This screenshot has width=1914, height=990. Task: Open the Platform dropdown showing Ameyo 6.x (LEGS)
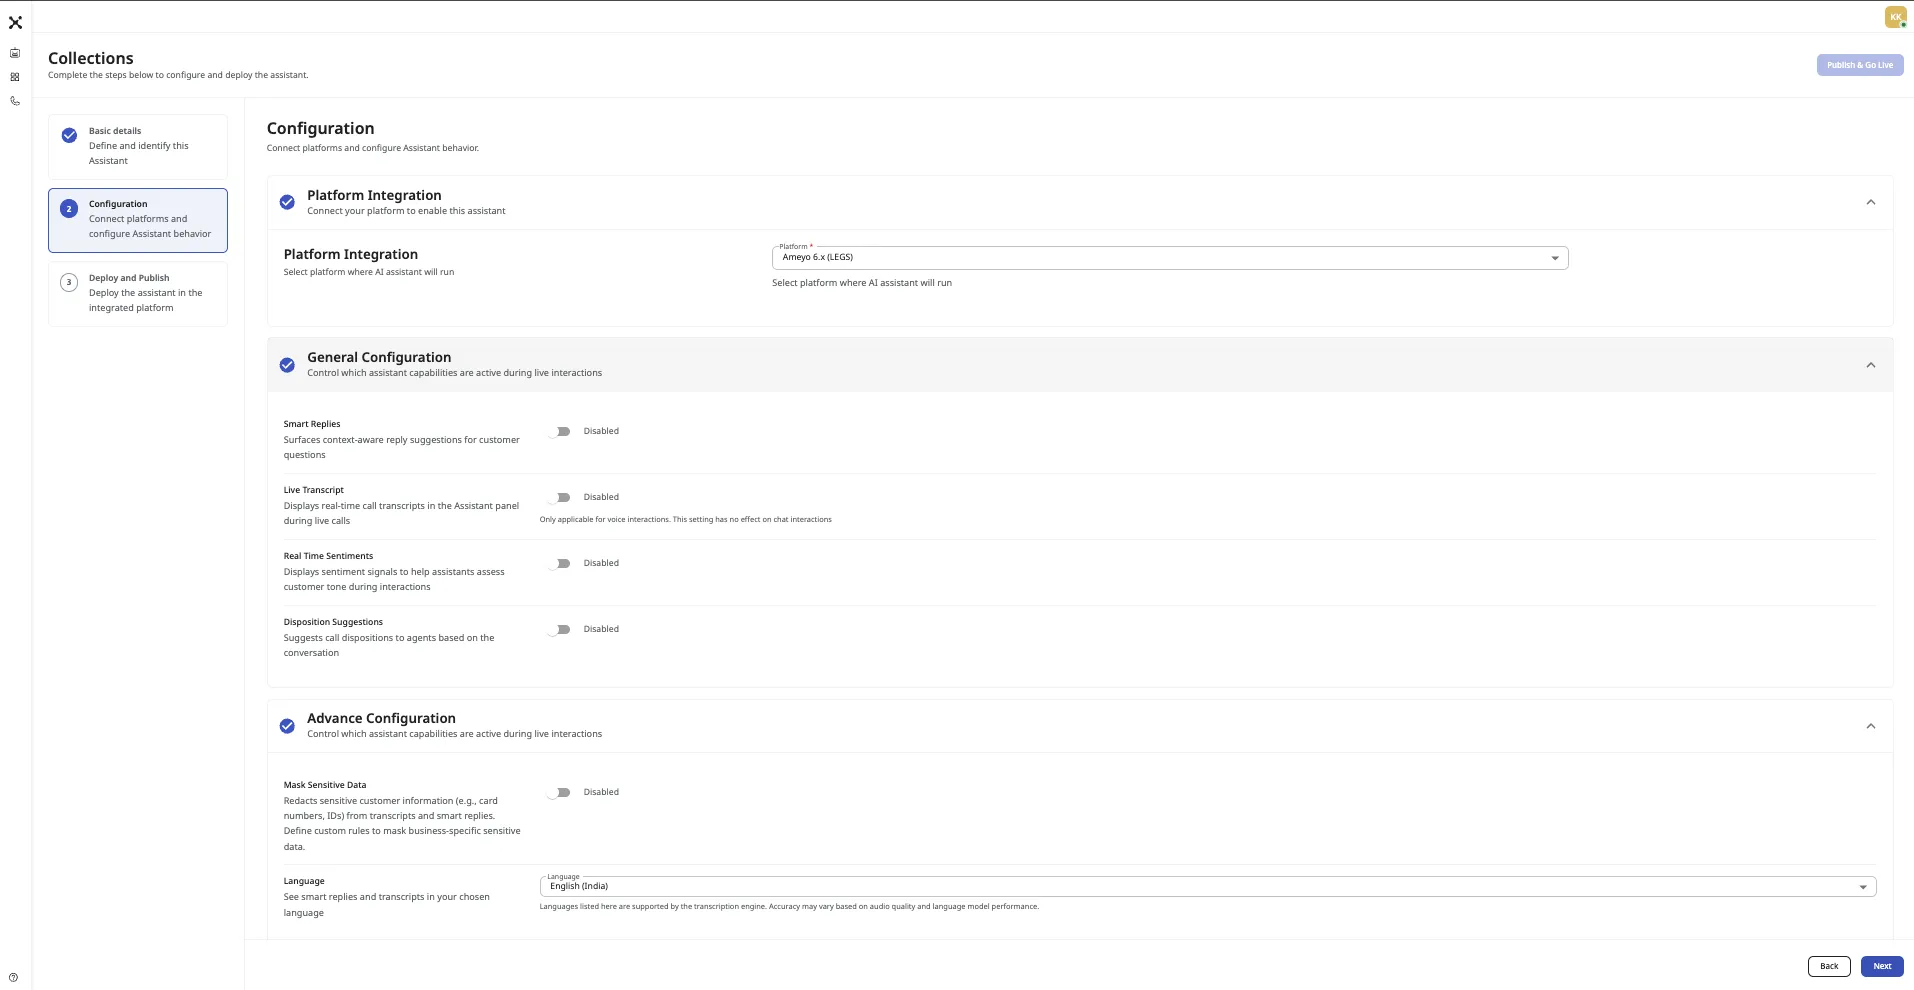click(x=1170, y=258)
